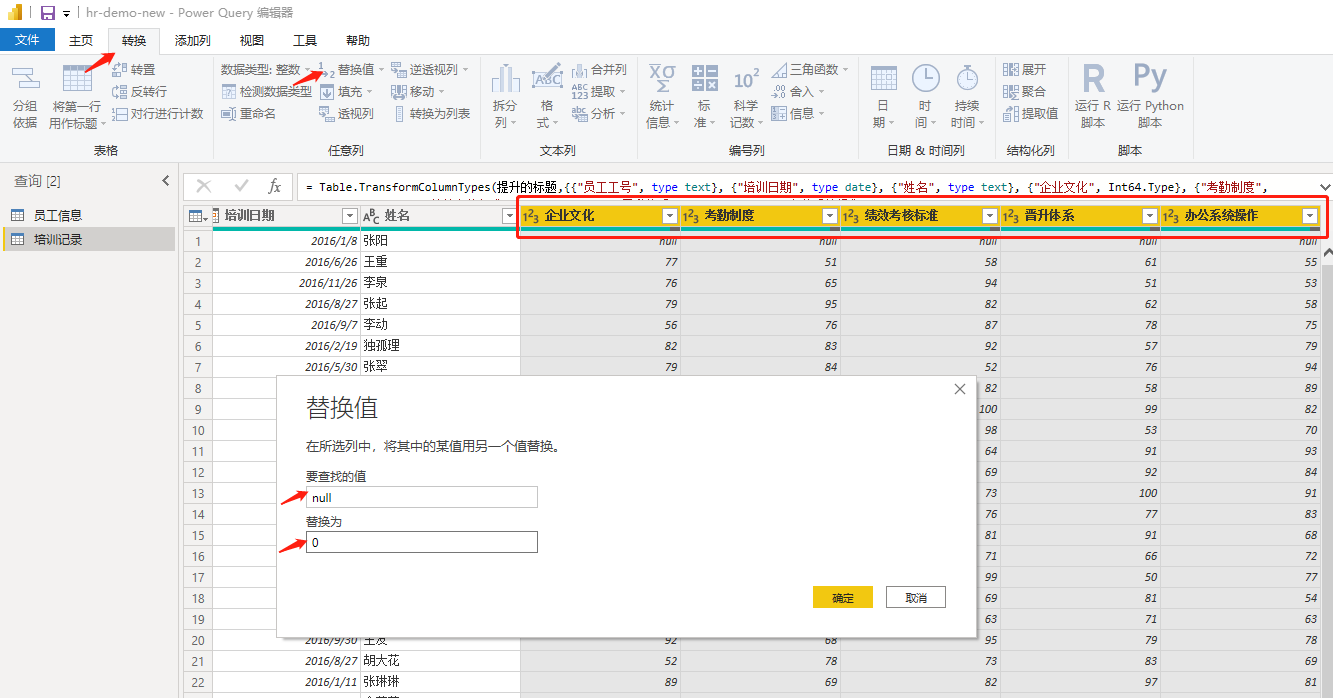Click the Scientific (科学记数) icon
Viewport: 1333px width, 698px height.
tap(745, 80)
